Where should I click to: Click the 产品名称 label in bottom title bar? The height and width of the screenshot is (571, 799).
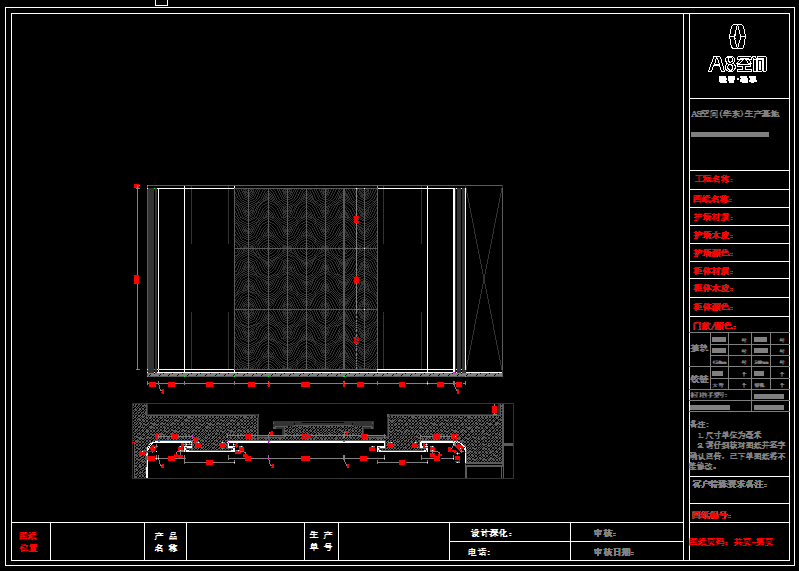[x=166, y=541]
